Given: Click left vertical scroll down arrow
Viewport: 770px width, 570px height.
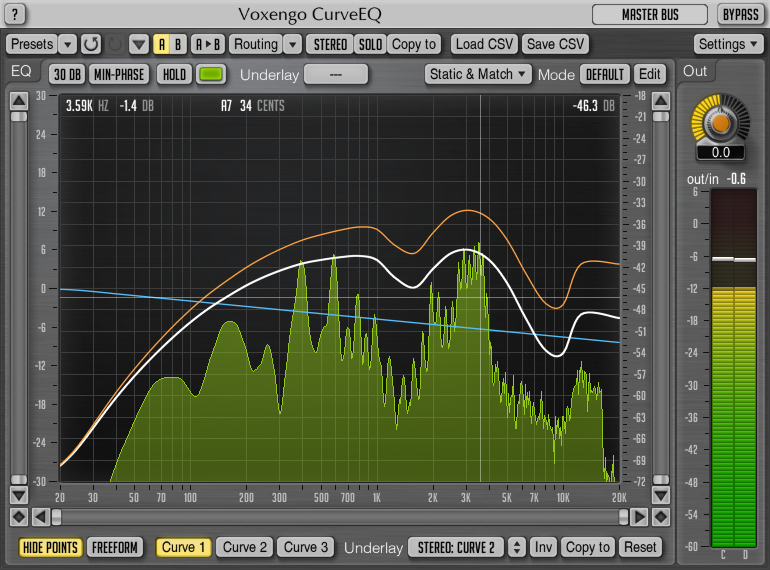Looking at the screenshot, I should tap(19, 495).
